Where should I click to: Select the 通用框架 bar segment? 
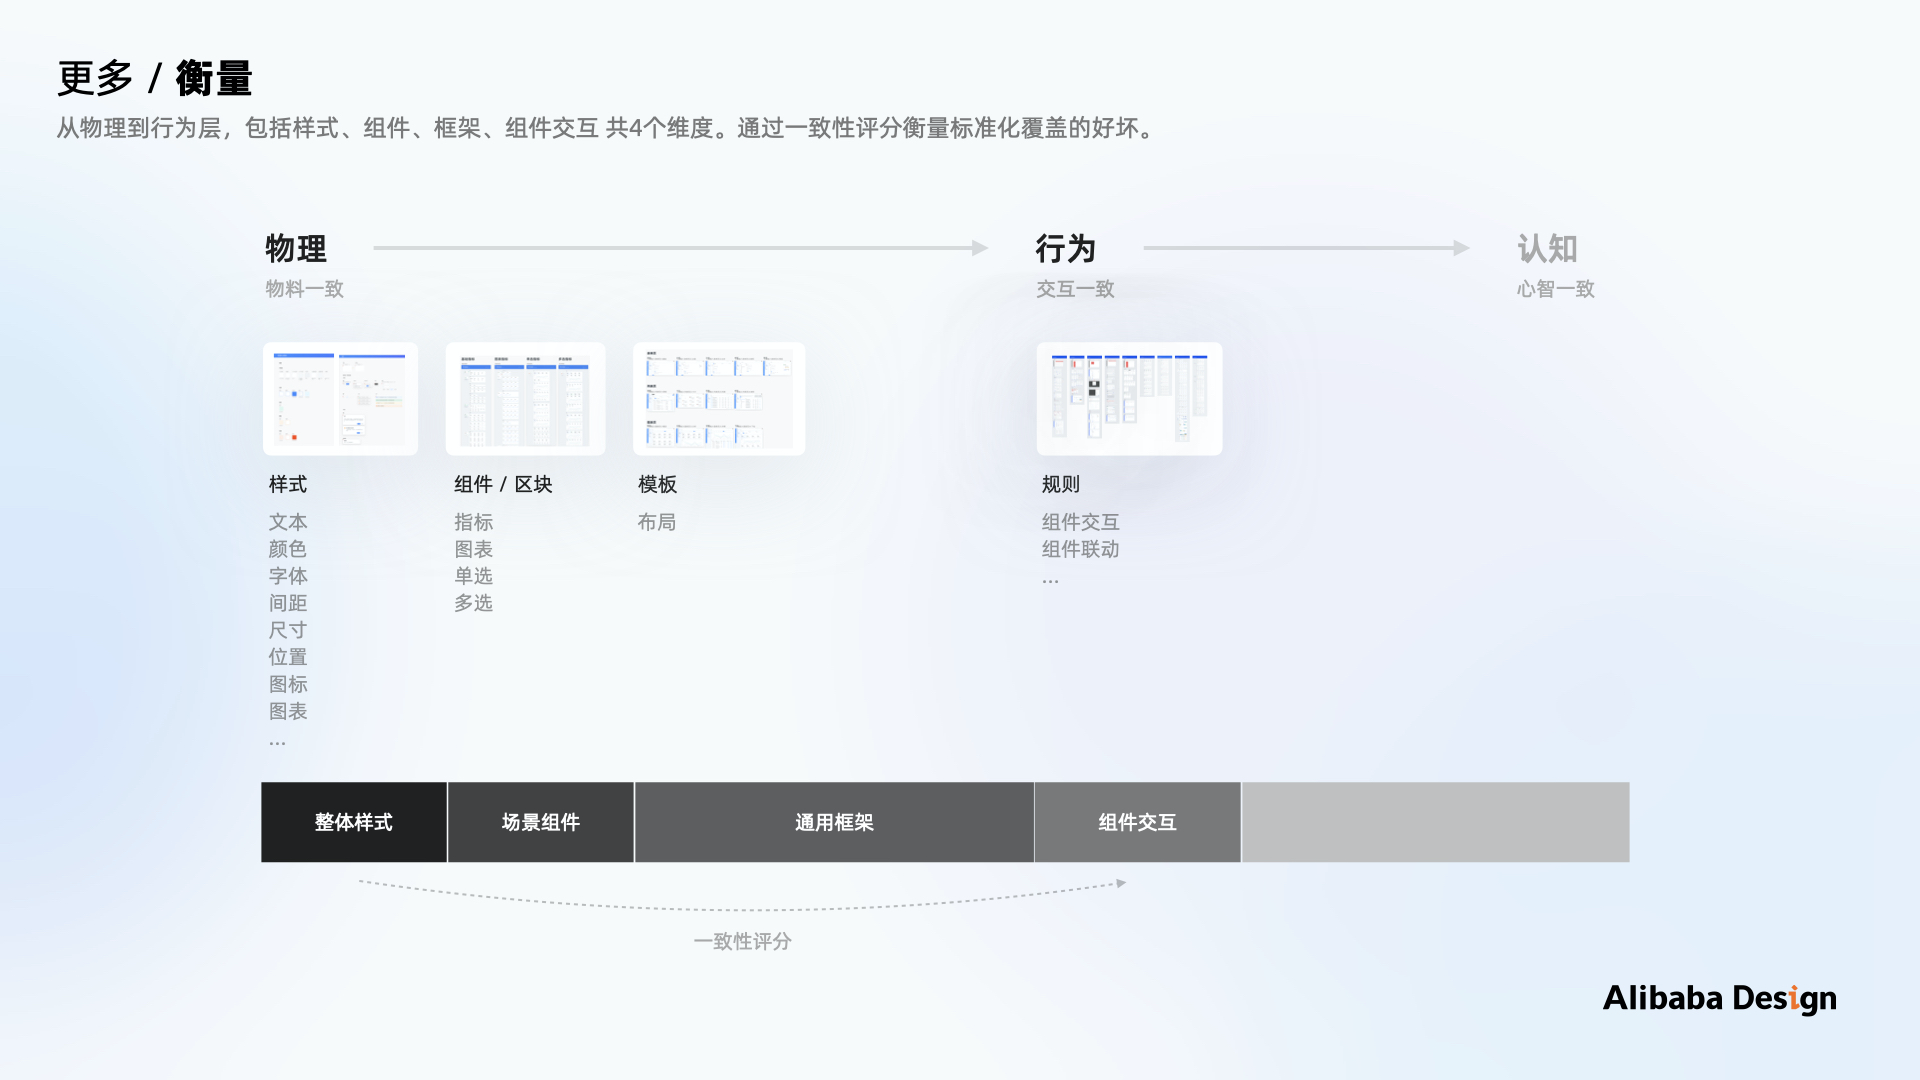tap(834, 822)
